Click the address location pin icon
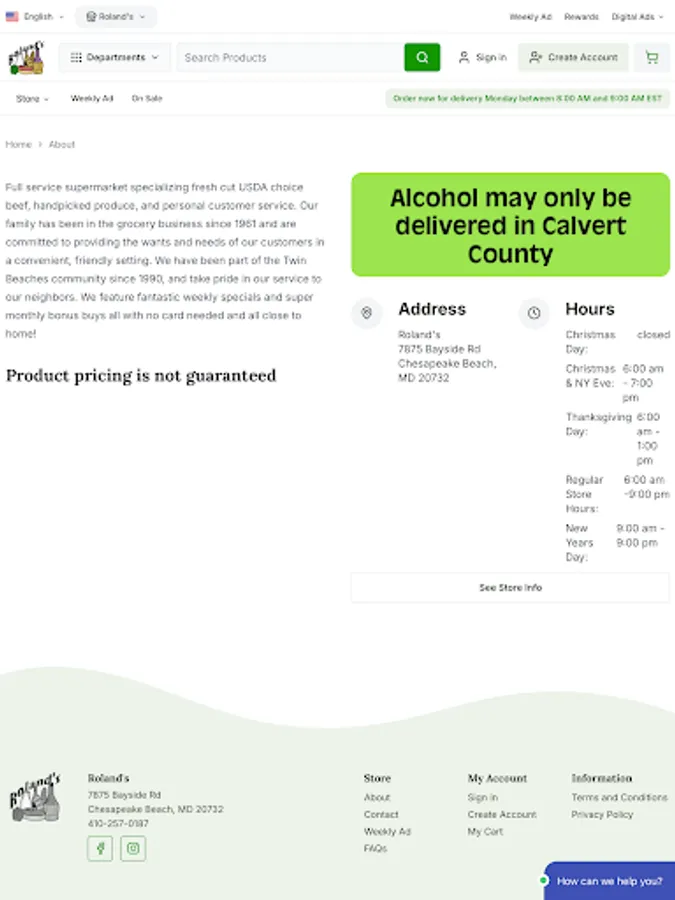 (x=367, y=313)
